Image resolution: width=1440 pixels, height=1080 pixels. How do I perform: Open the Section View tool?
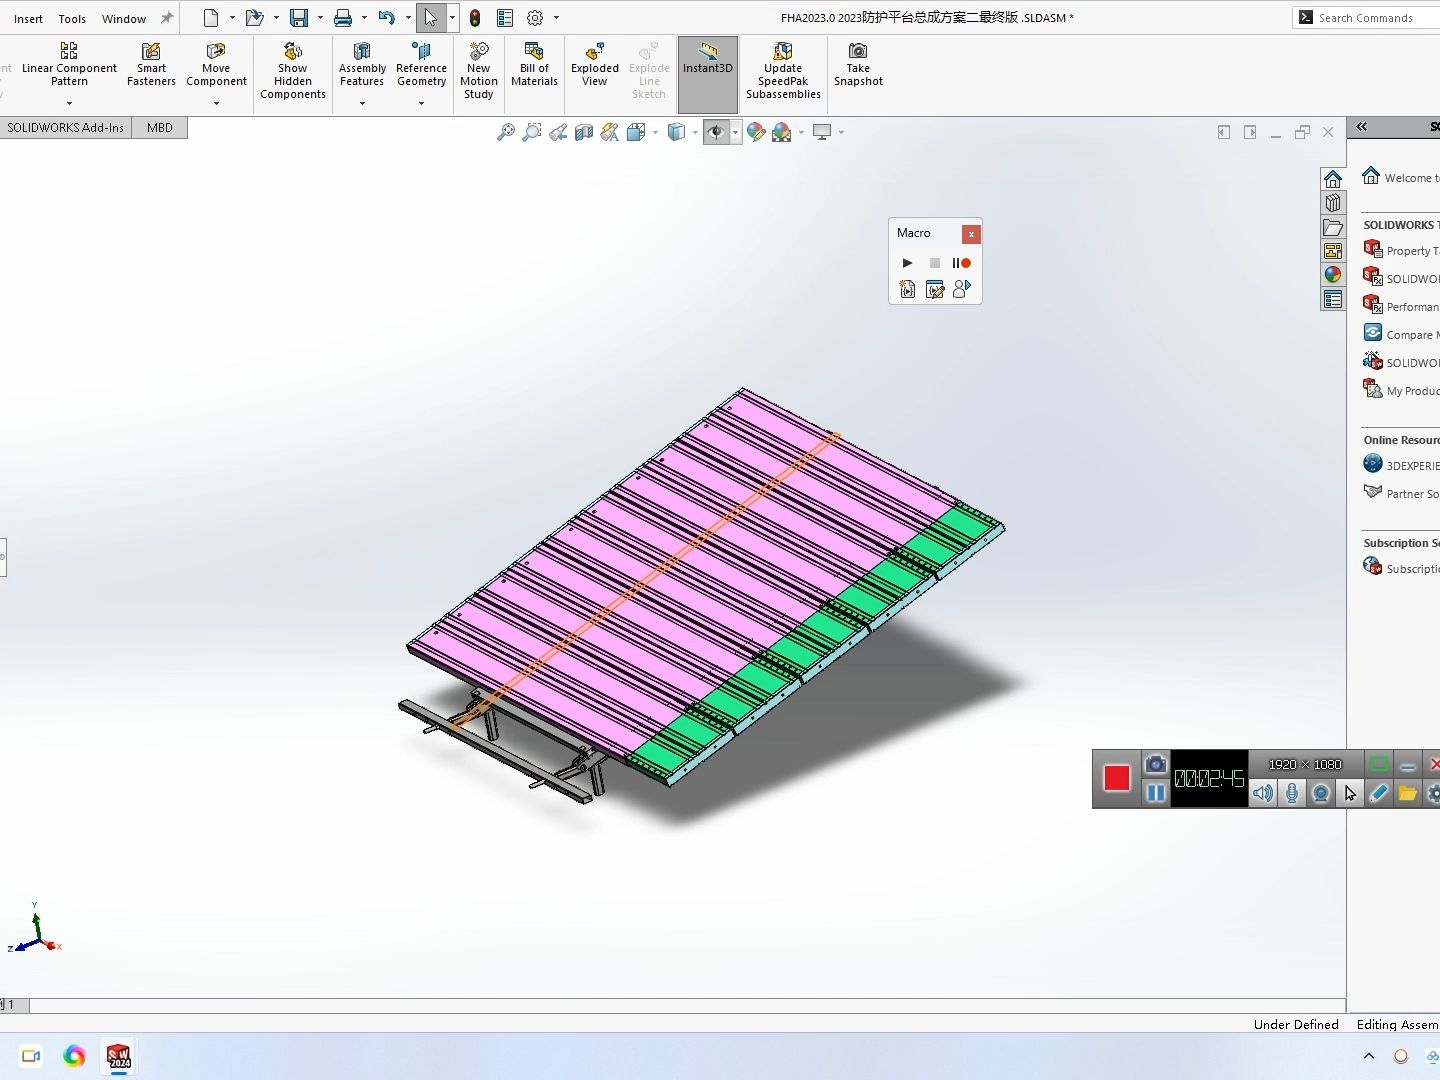coord(584,131)
